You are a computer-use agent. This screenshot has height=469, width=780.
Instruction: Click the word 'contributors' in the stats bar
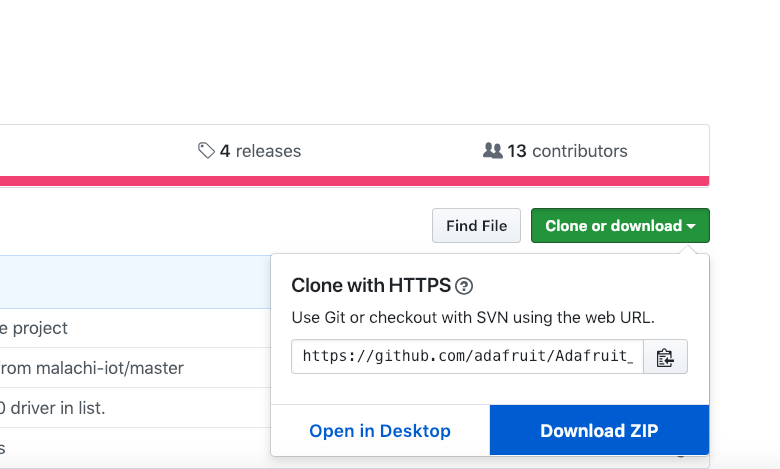point(580,151)
